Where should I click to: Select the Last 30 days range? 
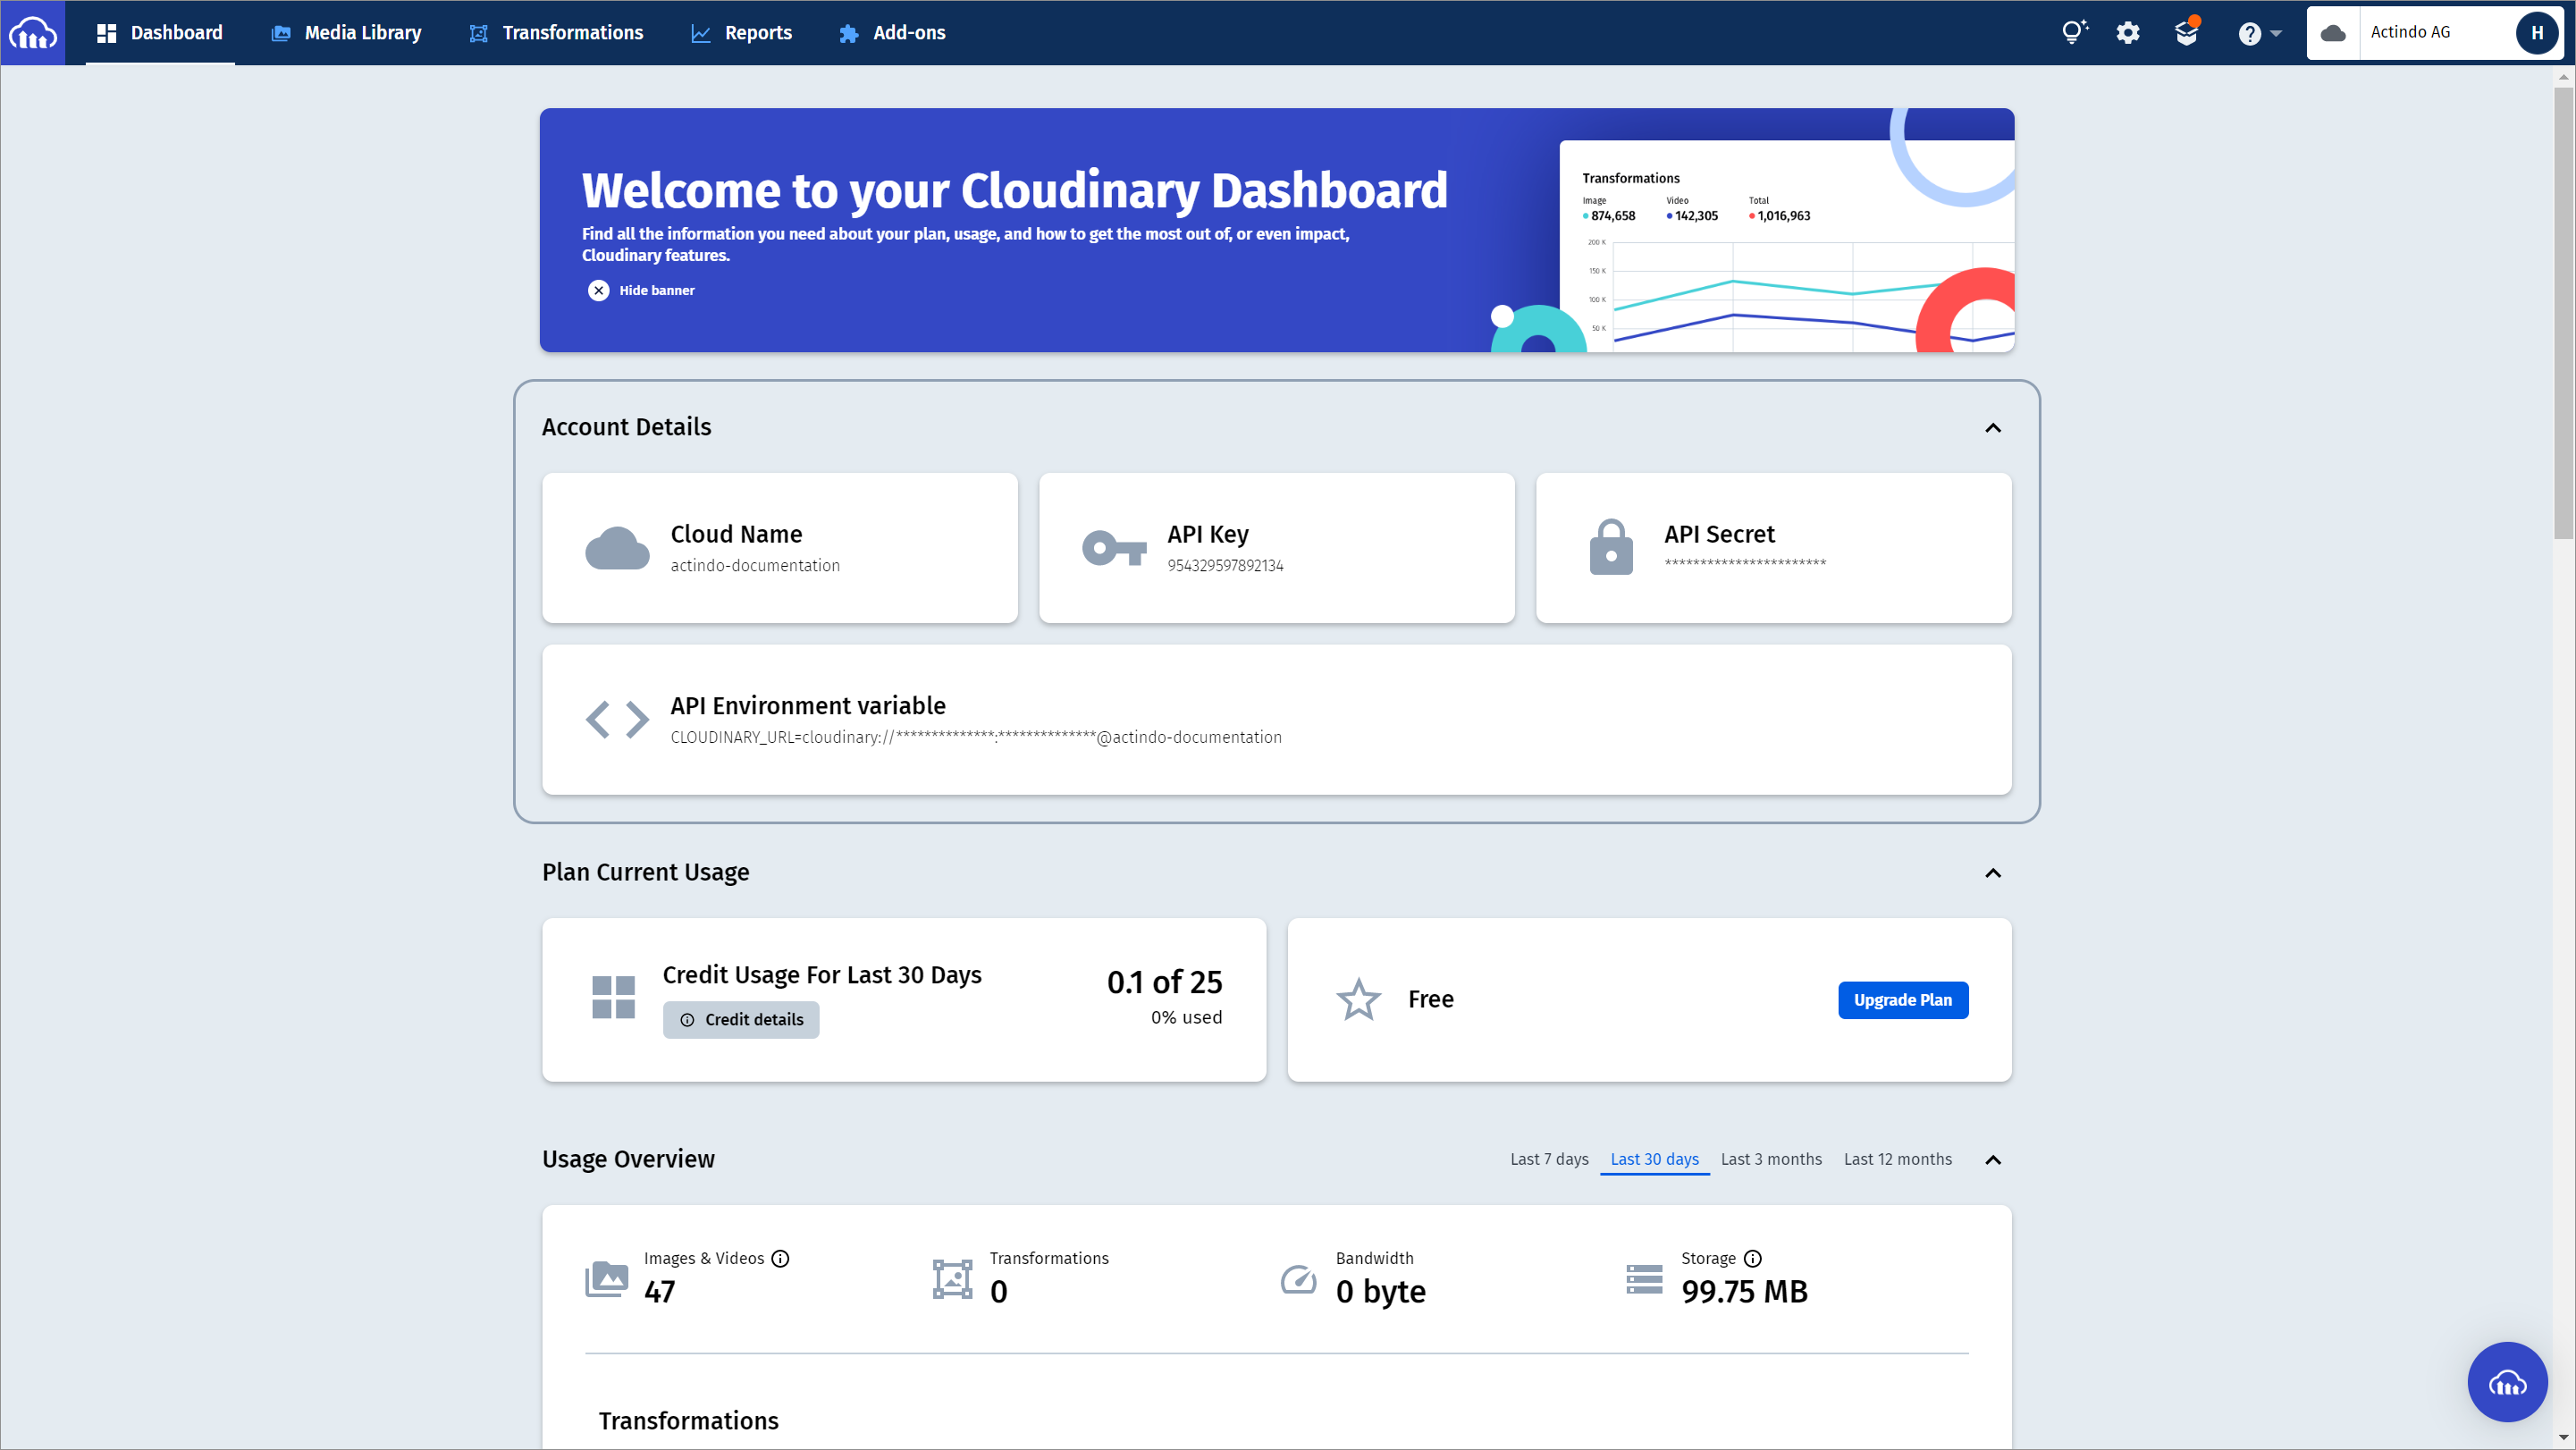pos(1654,1159)
